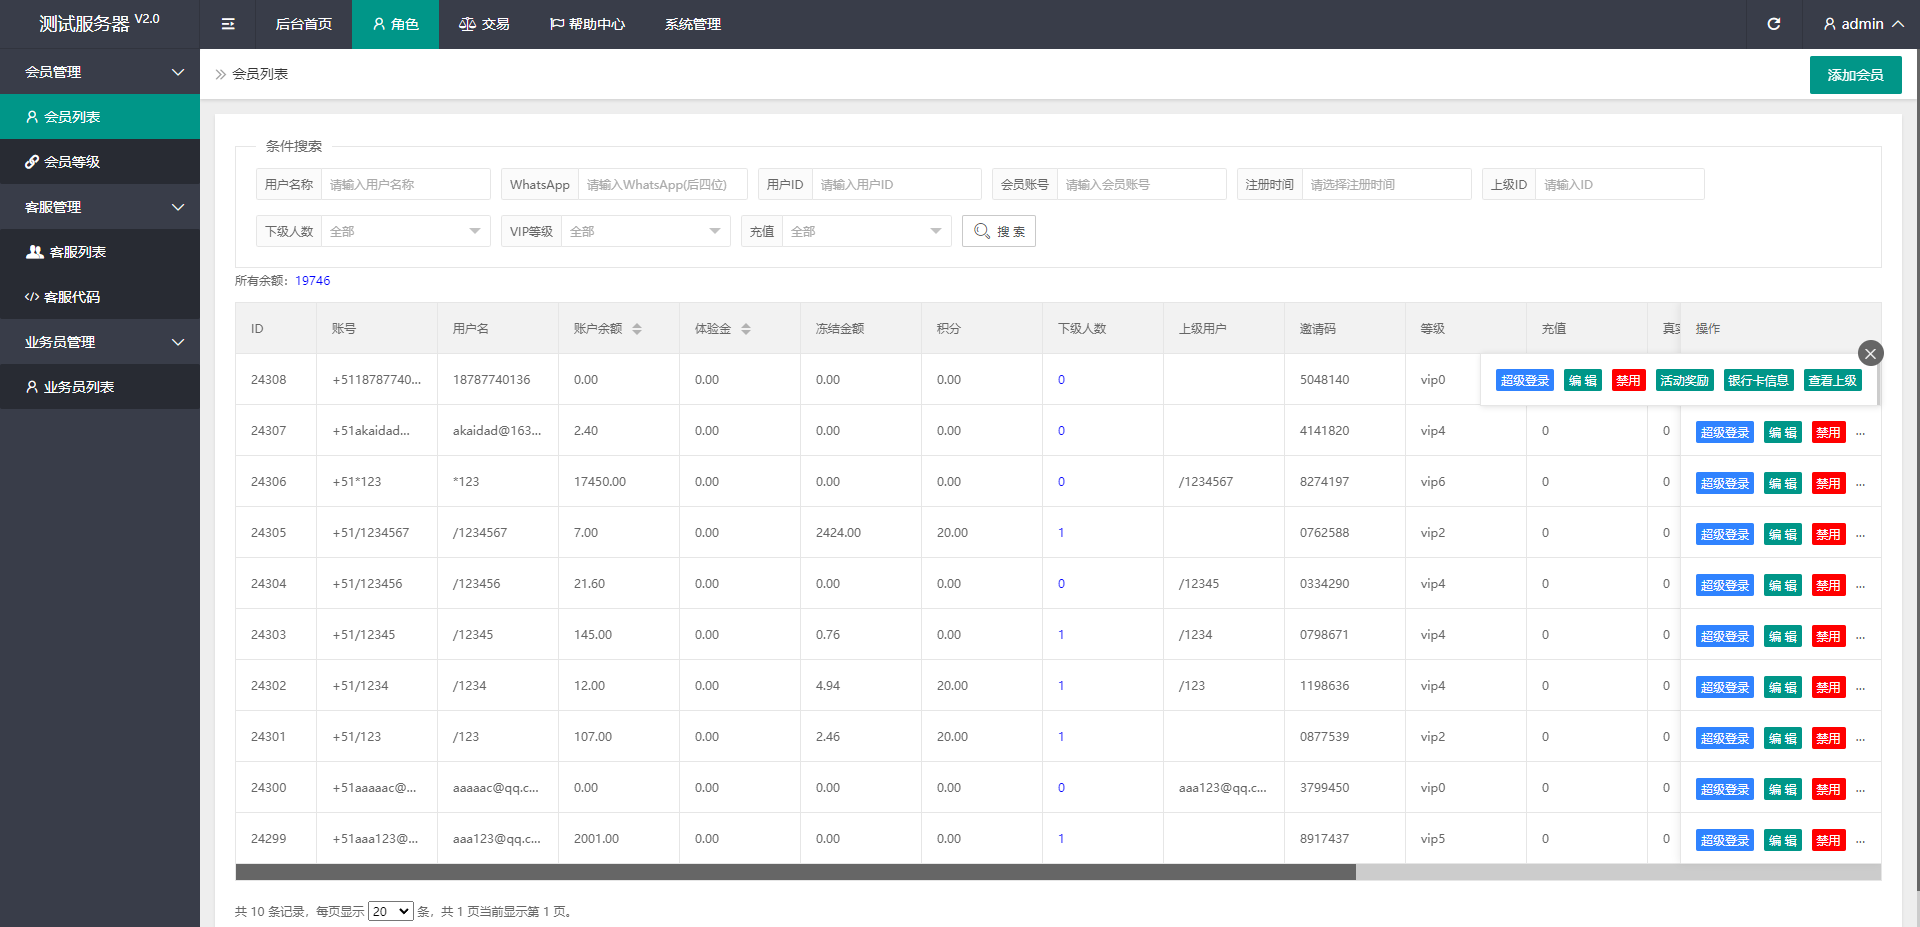Click the horizontal table scrollbar
This screenshot has width=1920, height=927.
click(x=795, y=872)
